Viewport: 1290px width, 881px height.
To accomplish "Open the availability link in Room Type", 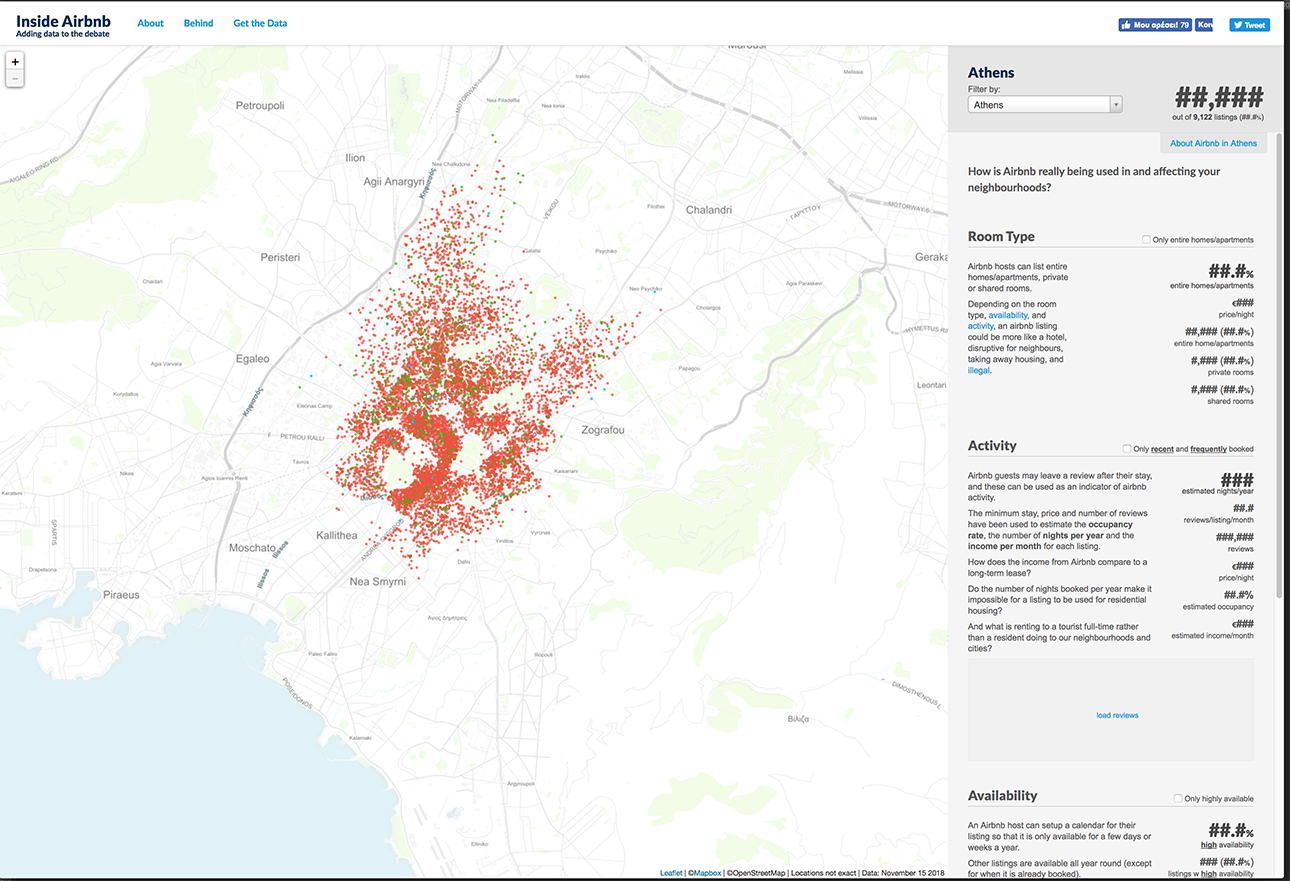I will [x=1023, y=315].
